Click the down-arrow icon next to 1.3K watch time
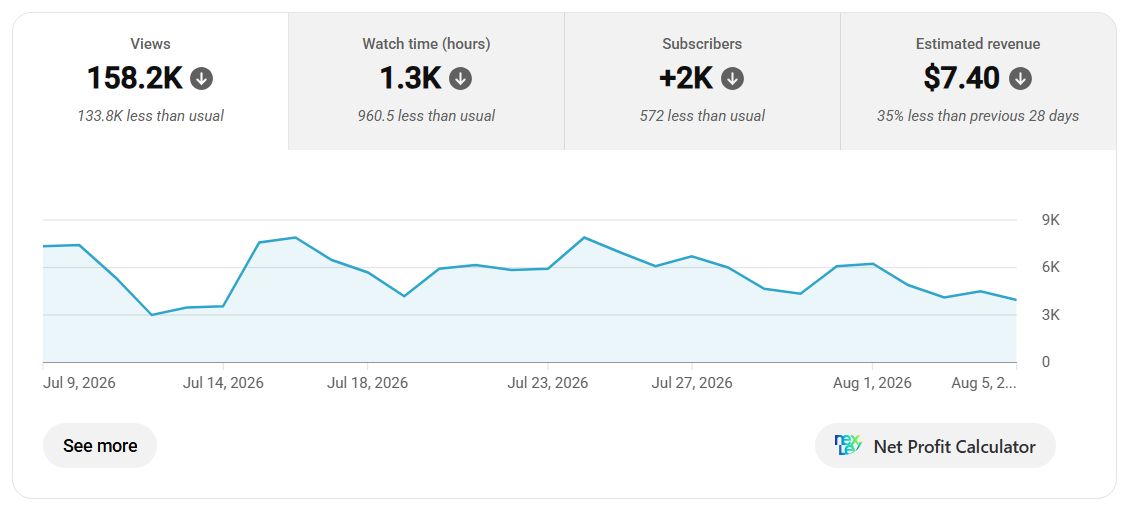 point(461,79)
